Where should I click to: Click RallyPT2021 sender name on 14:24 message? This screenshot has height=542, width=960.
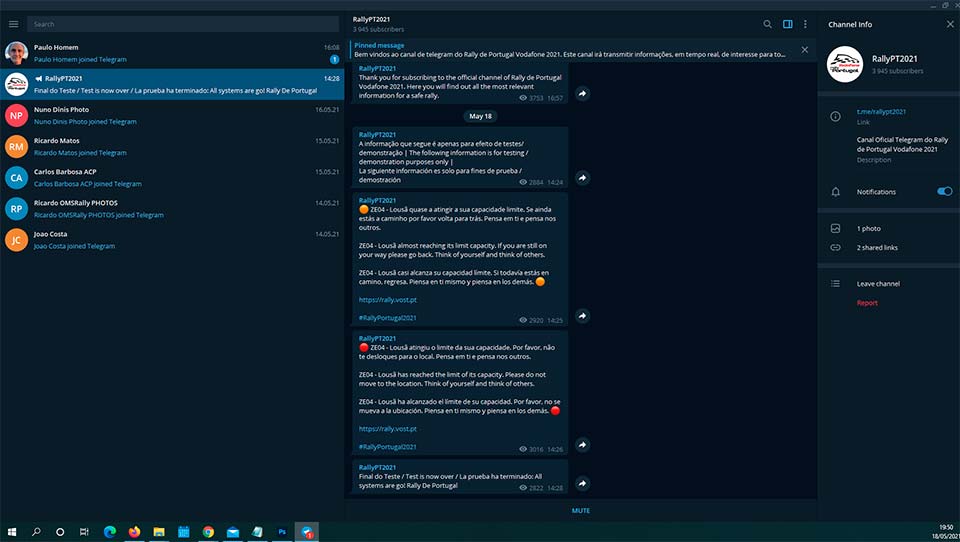pos(377,135)
